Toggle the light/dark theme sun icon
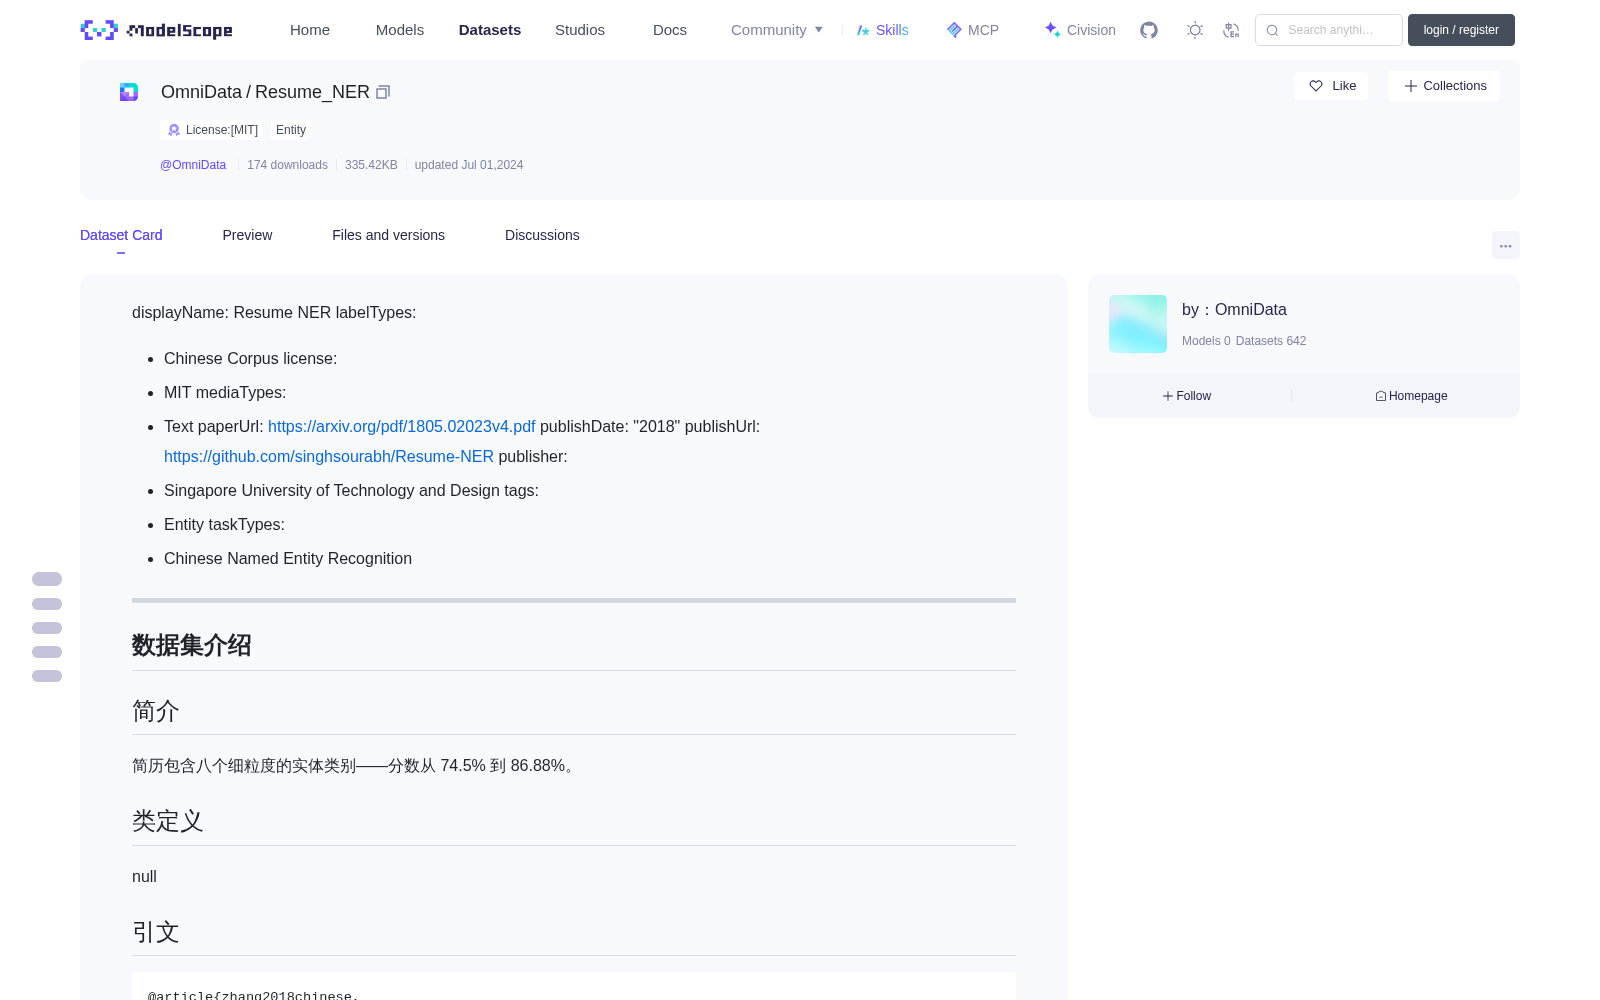The image size is (1600, 1000). pos(1195,30)
